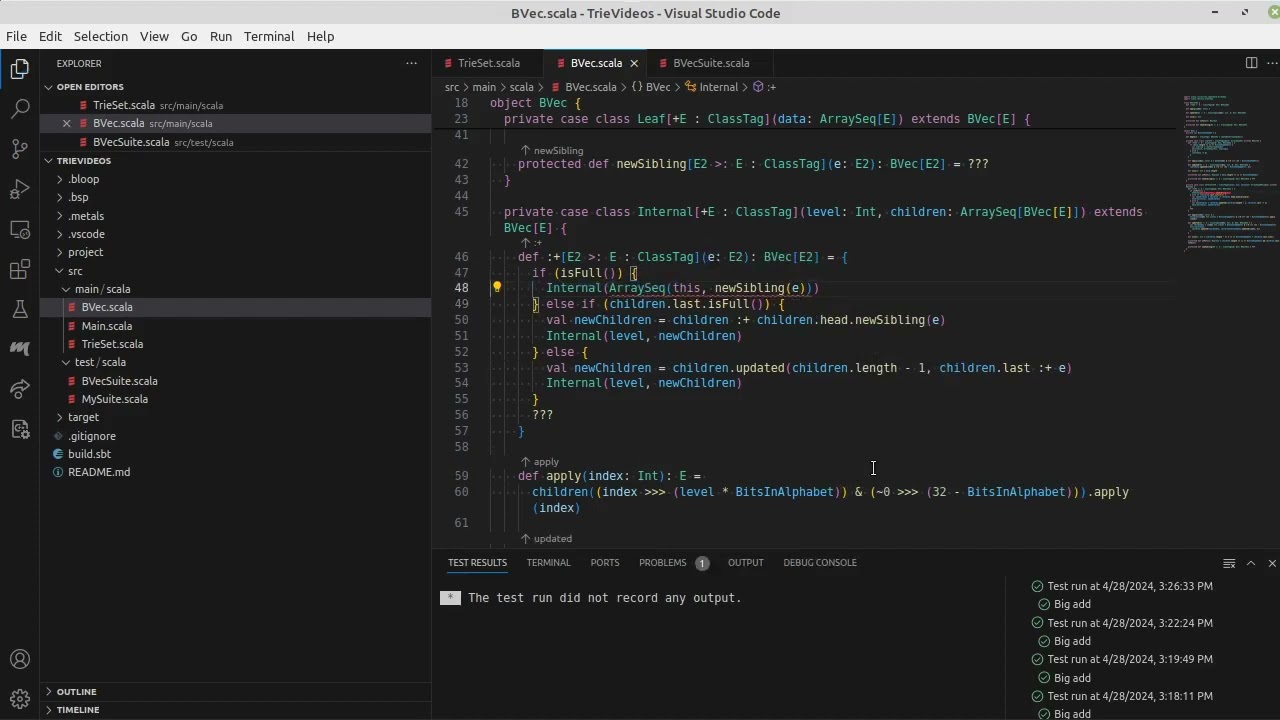Expand .metals folder

[86, 216]
